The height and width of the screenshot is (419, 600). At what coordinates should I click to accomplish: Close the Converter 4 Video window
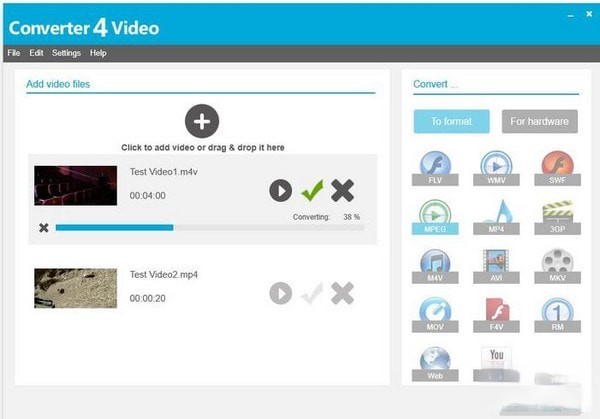coord(589,14)
